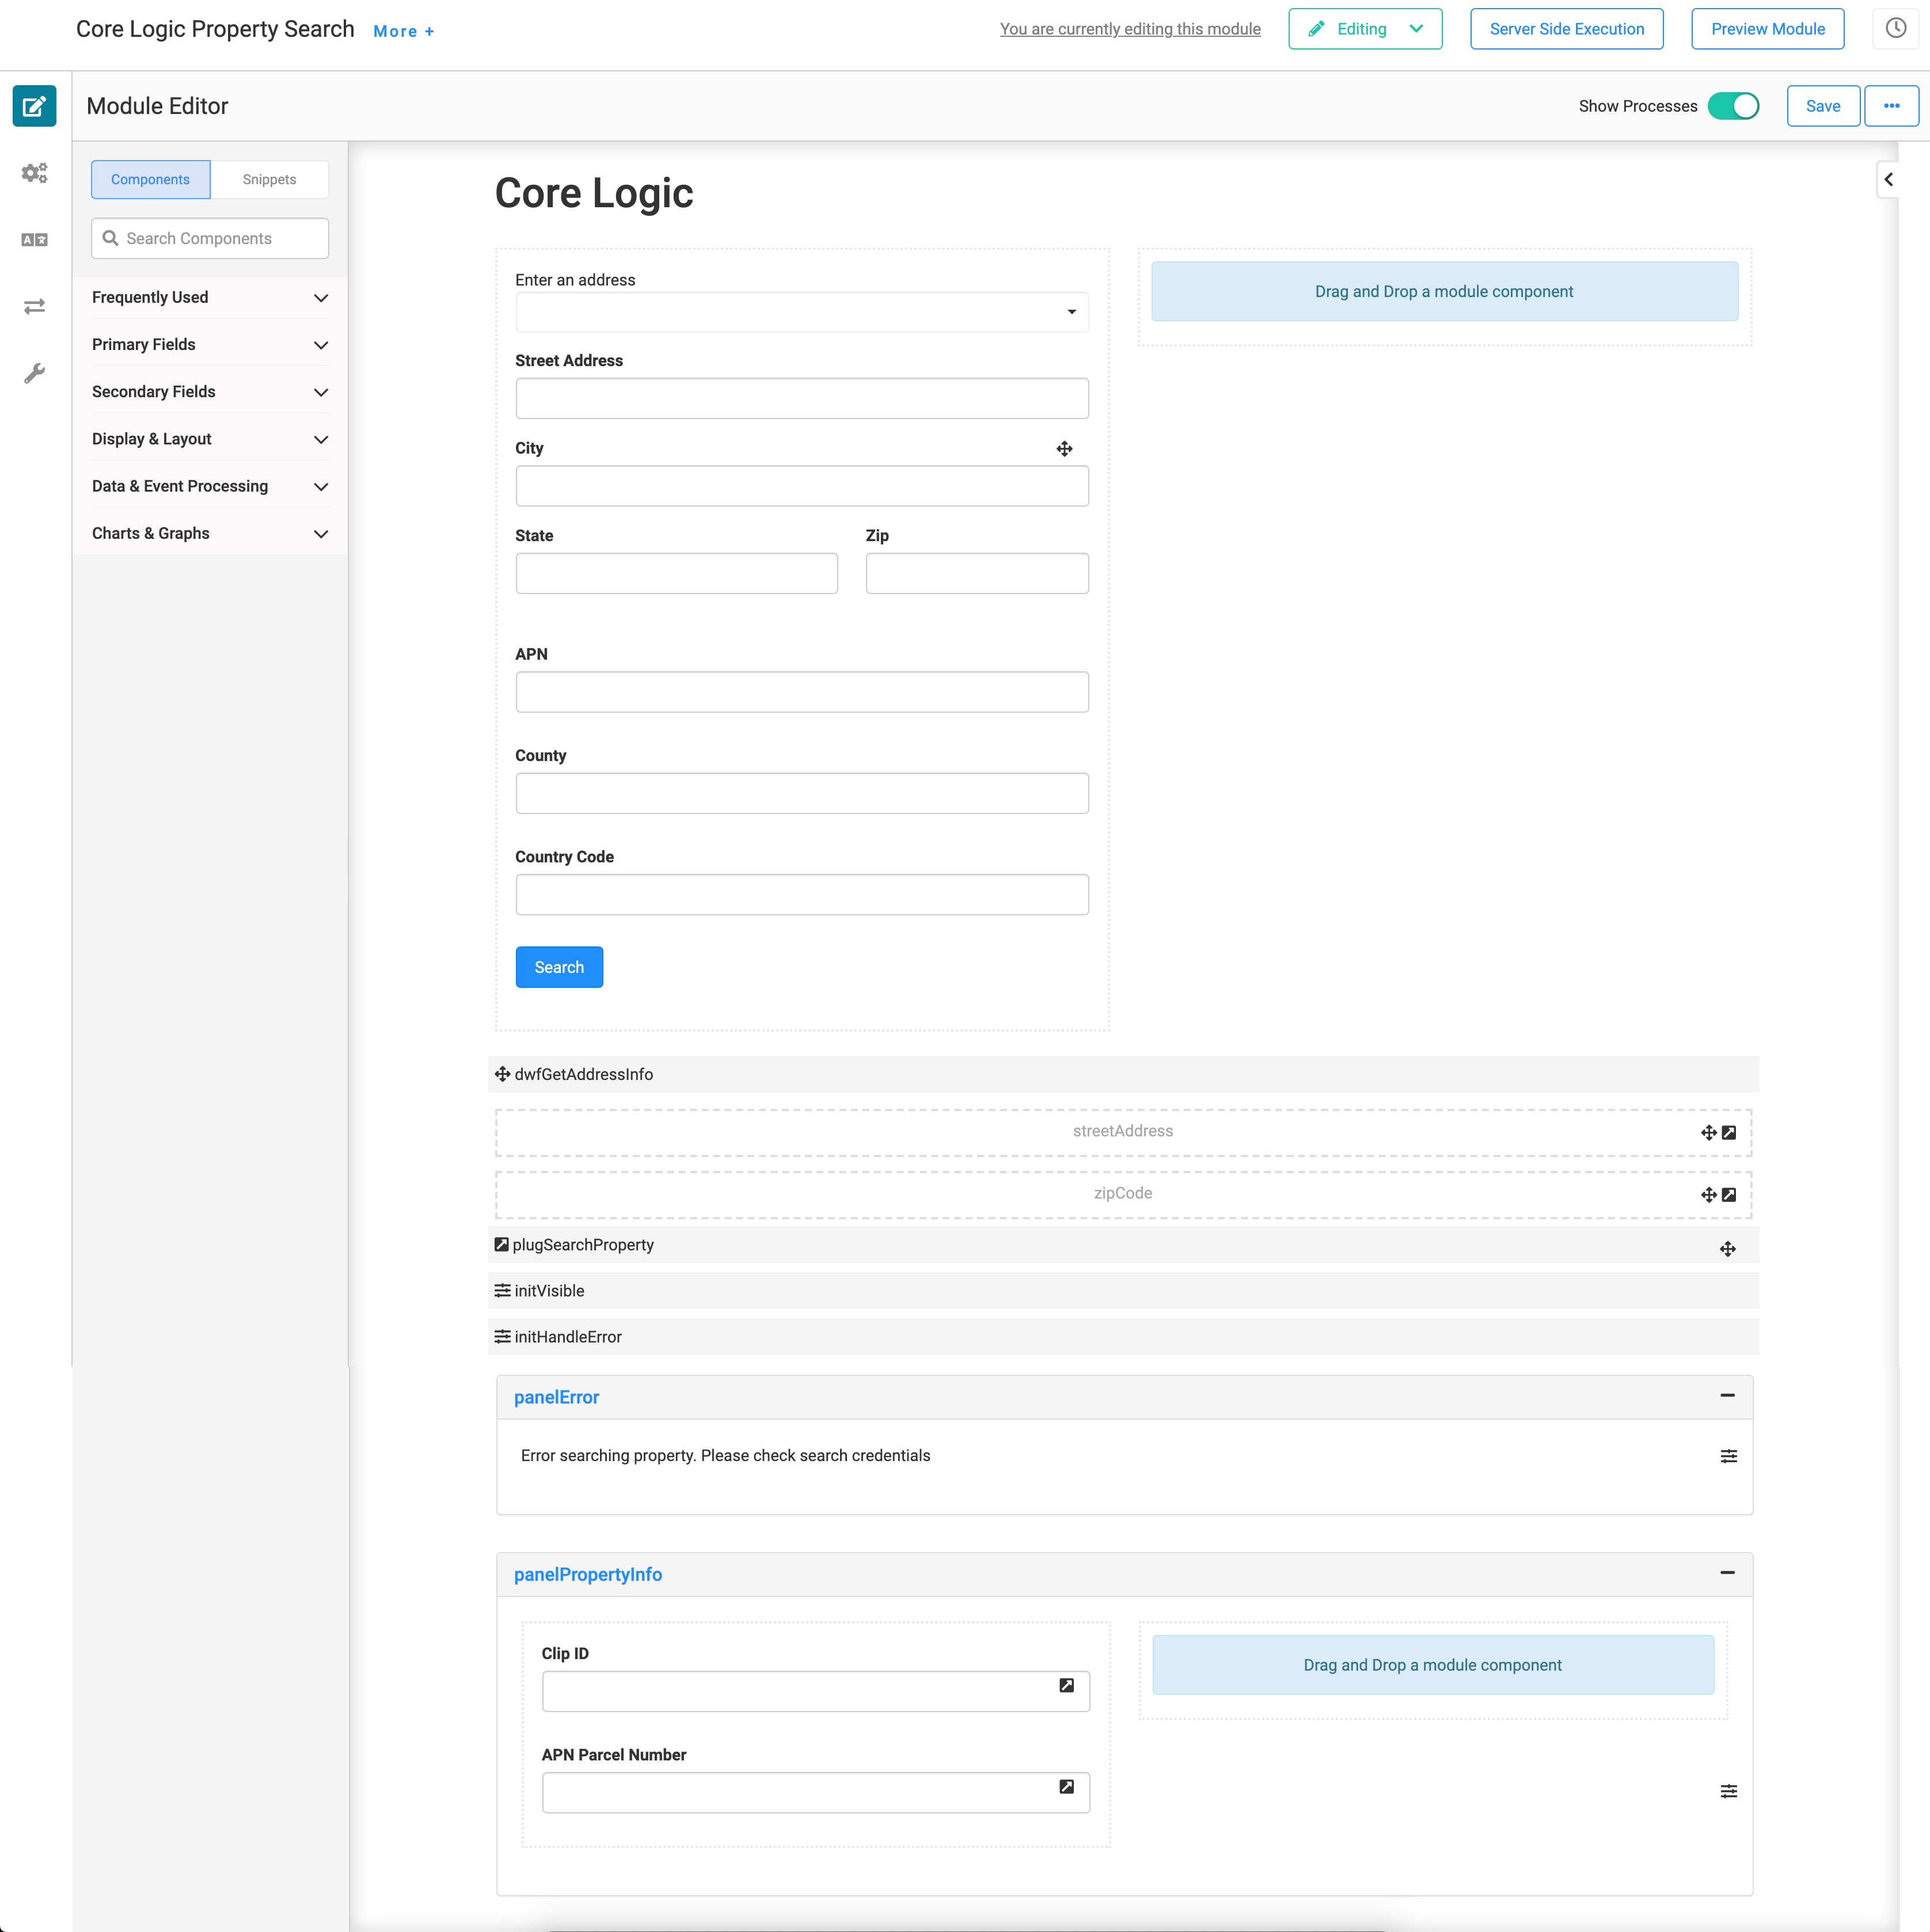Open settings sliders icon in panelPropertyInfo

point(1728,1791)
